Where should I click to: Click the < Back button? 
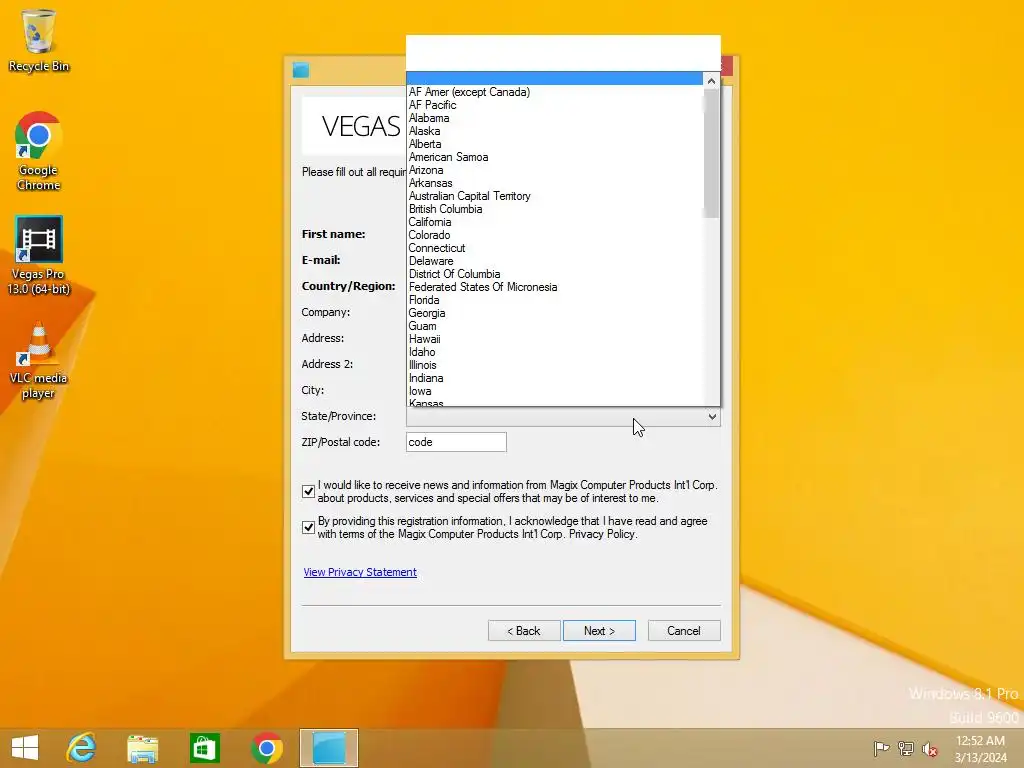(524, 631)
